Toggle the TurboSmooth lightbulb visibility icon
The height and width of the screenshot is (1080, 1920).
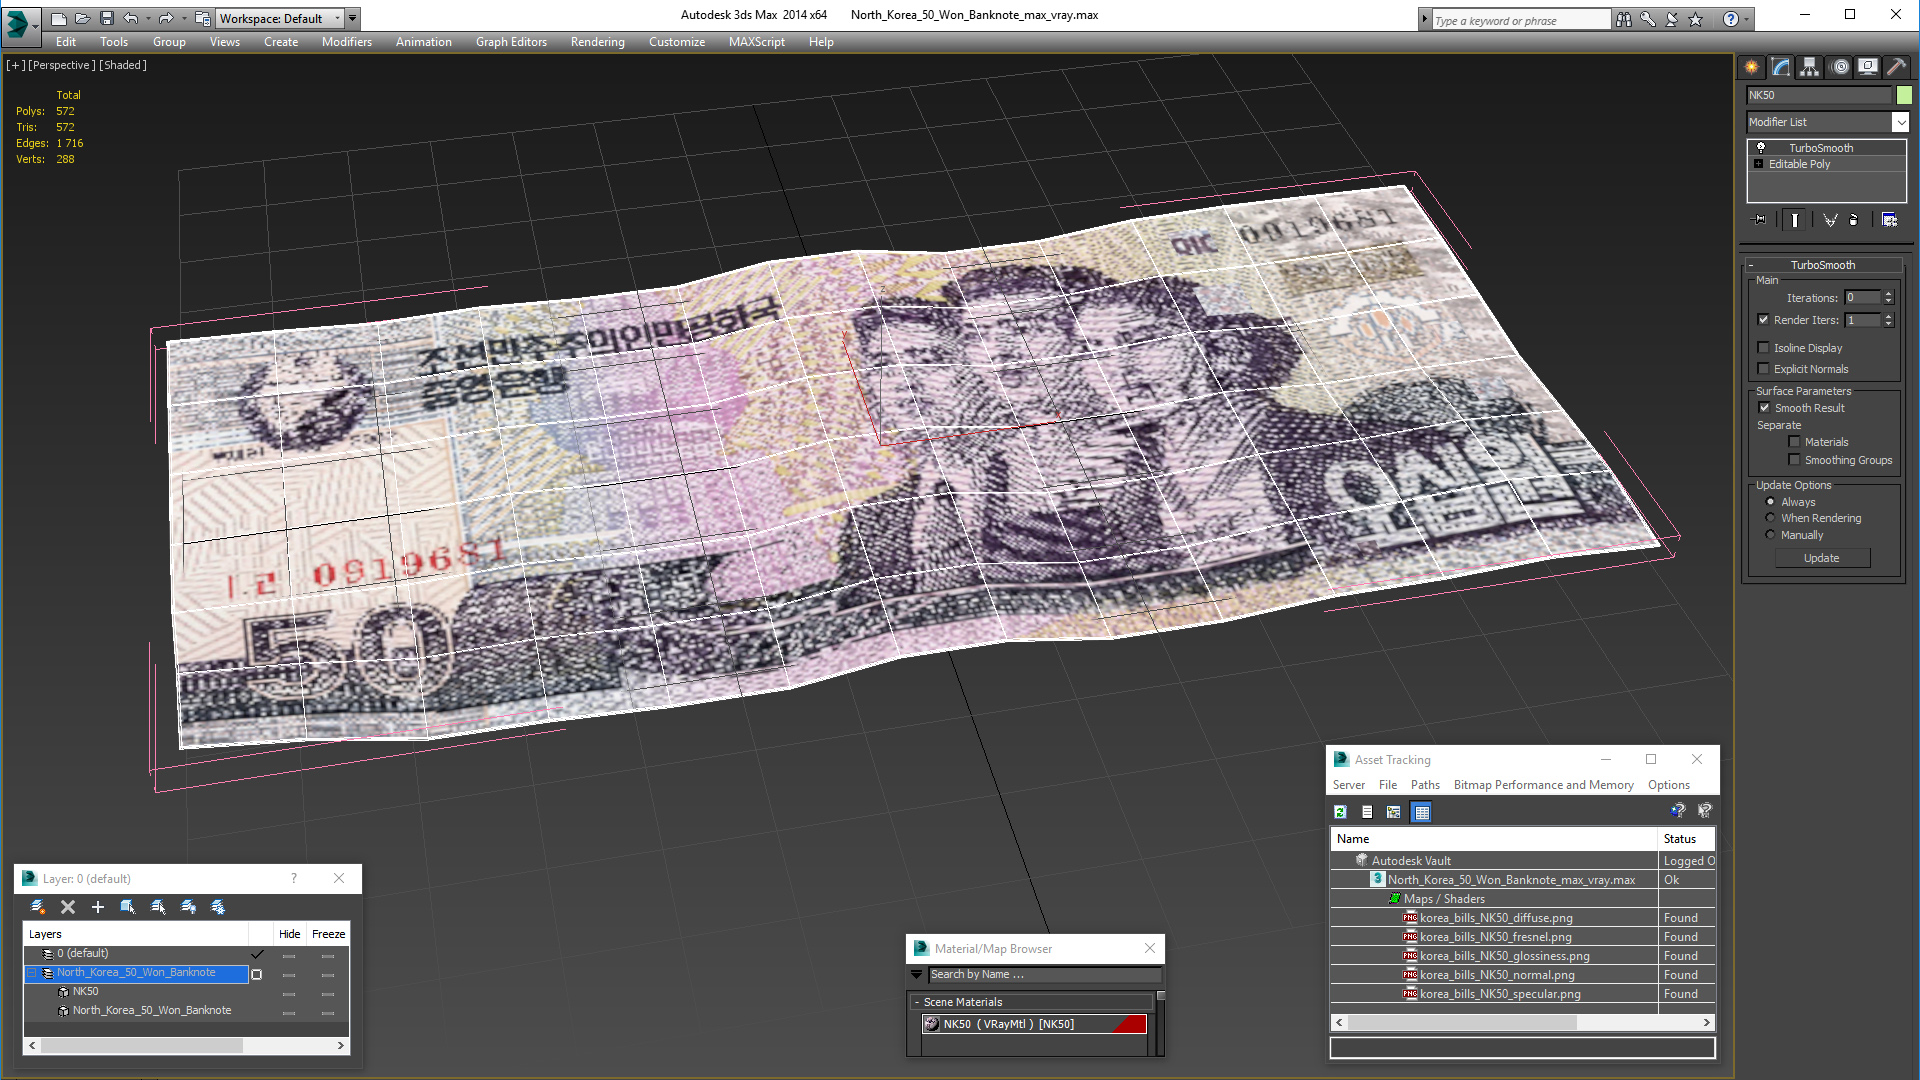pos(1761,148)
